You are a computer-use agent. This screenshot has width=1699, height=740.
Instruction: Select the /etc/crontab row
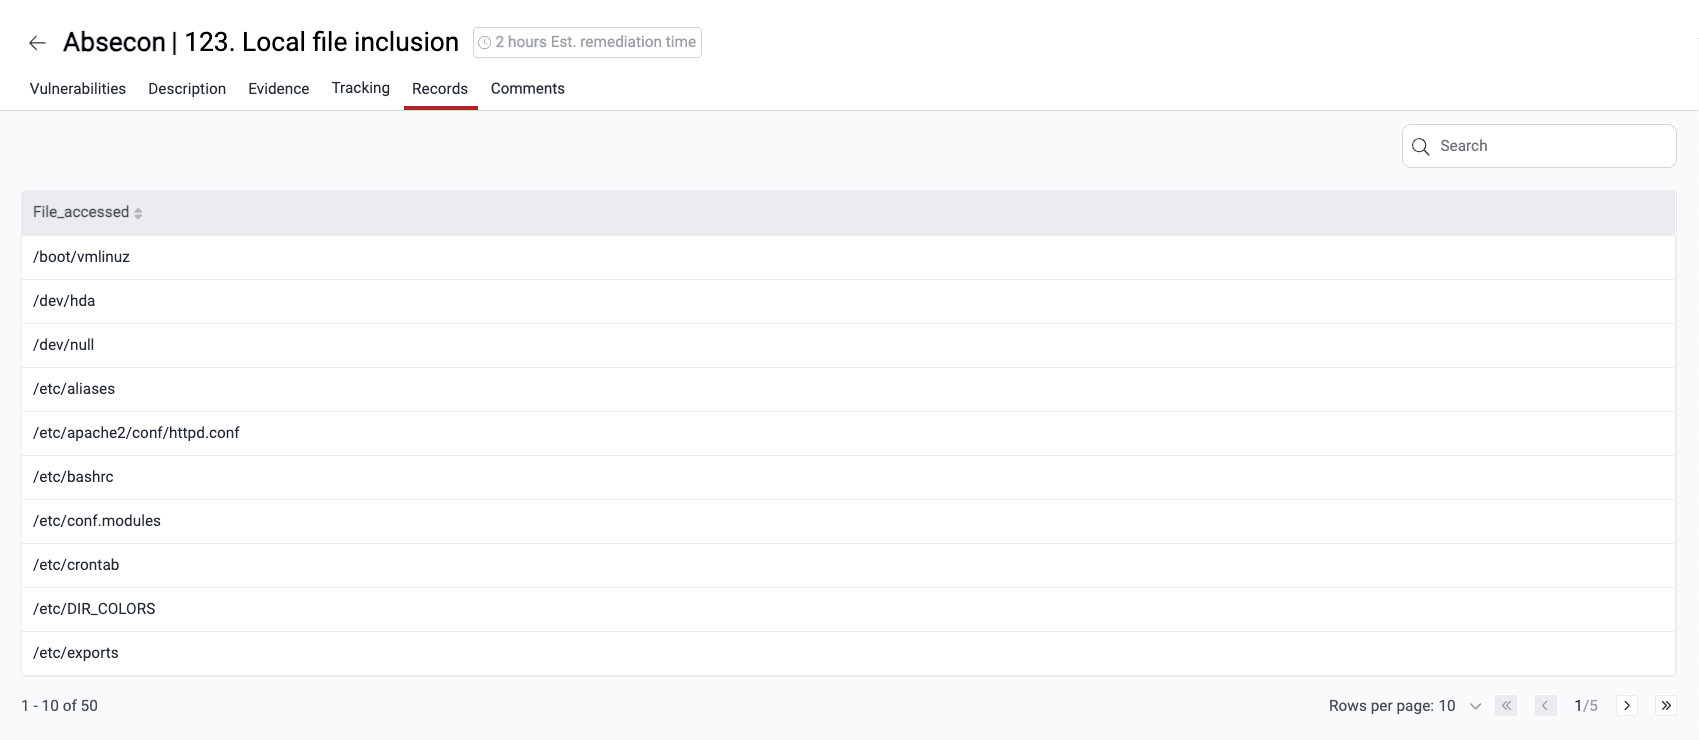click(x=848, y=565)
